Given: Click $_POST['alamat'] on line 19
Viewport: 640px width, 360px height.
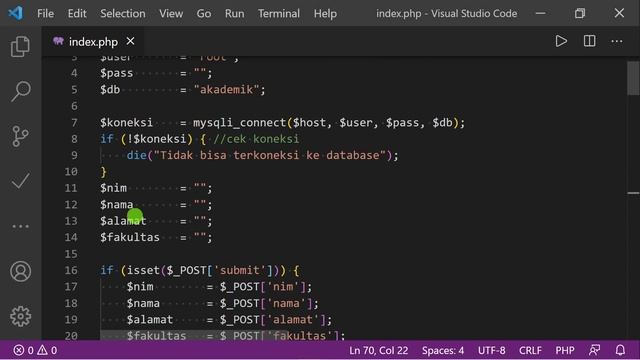Looking at the screenshot, I should 273,320.
